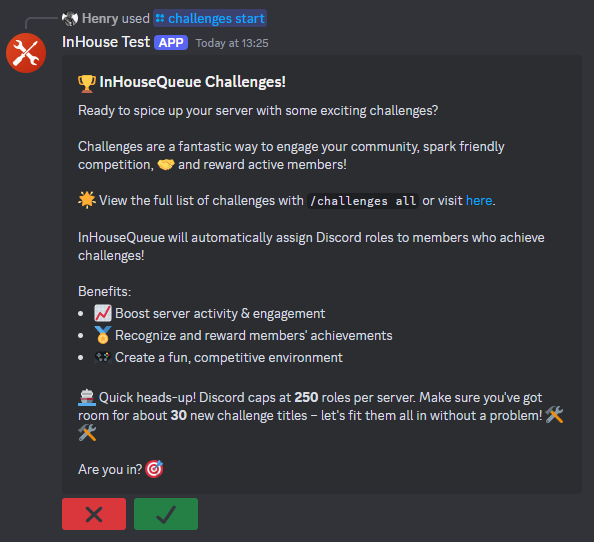
Task: Click the medal emoji beside 'Recognize and reward'
Action: (x=103, y=335)
